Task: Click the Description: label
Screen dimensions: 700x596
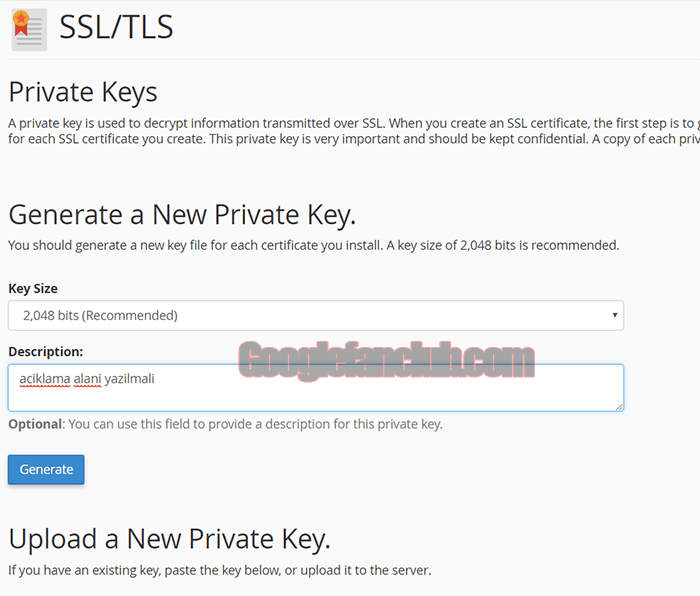Action: coord(46,352)
